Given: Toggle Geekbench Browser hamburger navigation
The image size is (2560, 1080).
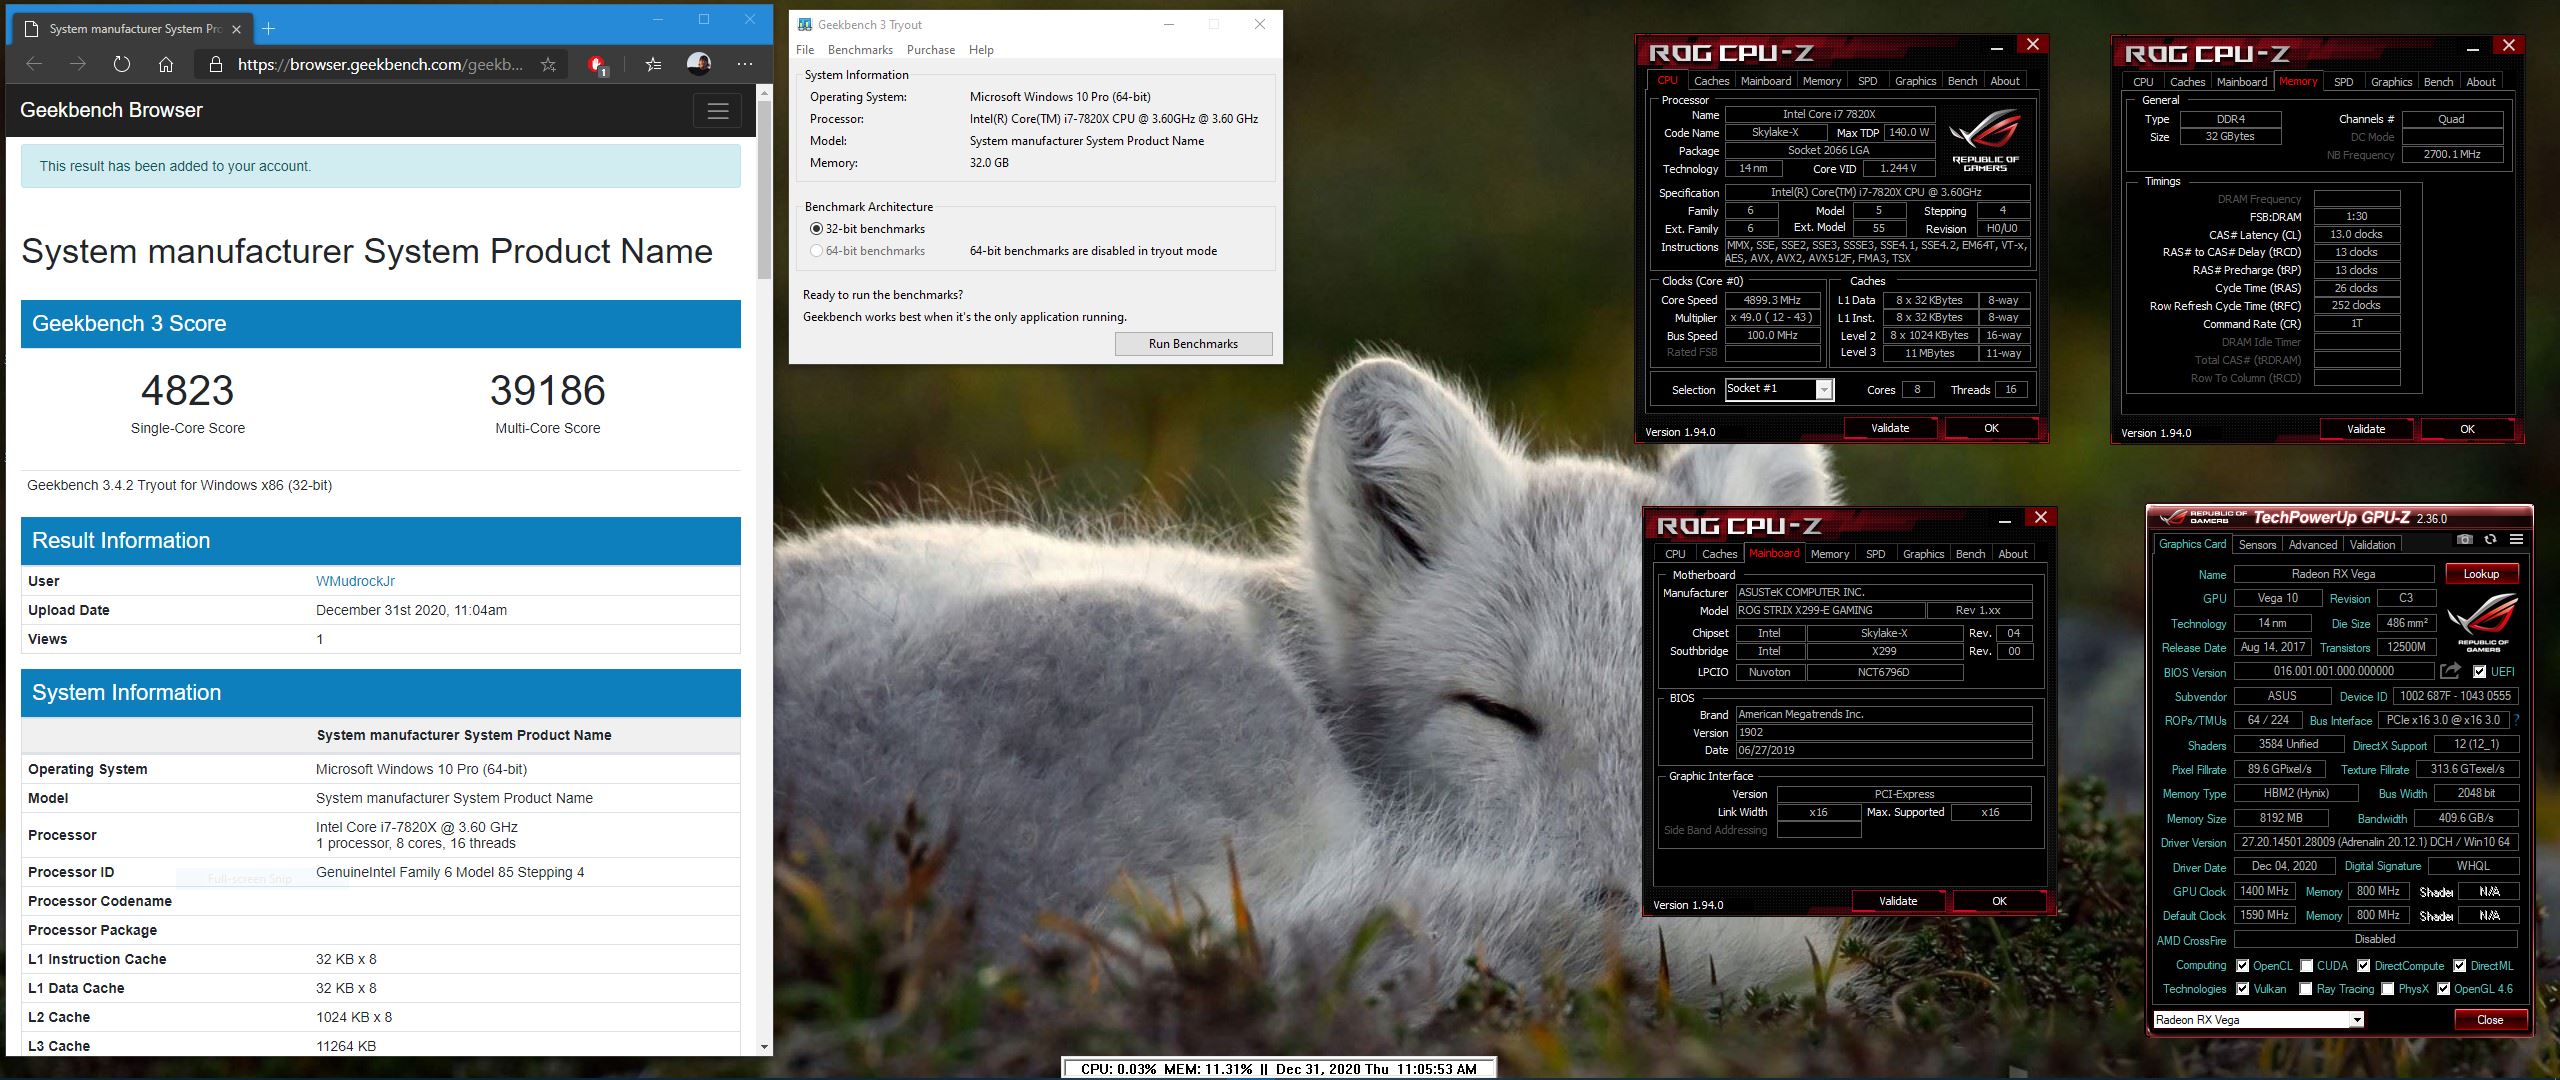Looking at the screenshot, I should 718,111.
